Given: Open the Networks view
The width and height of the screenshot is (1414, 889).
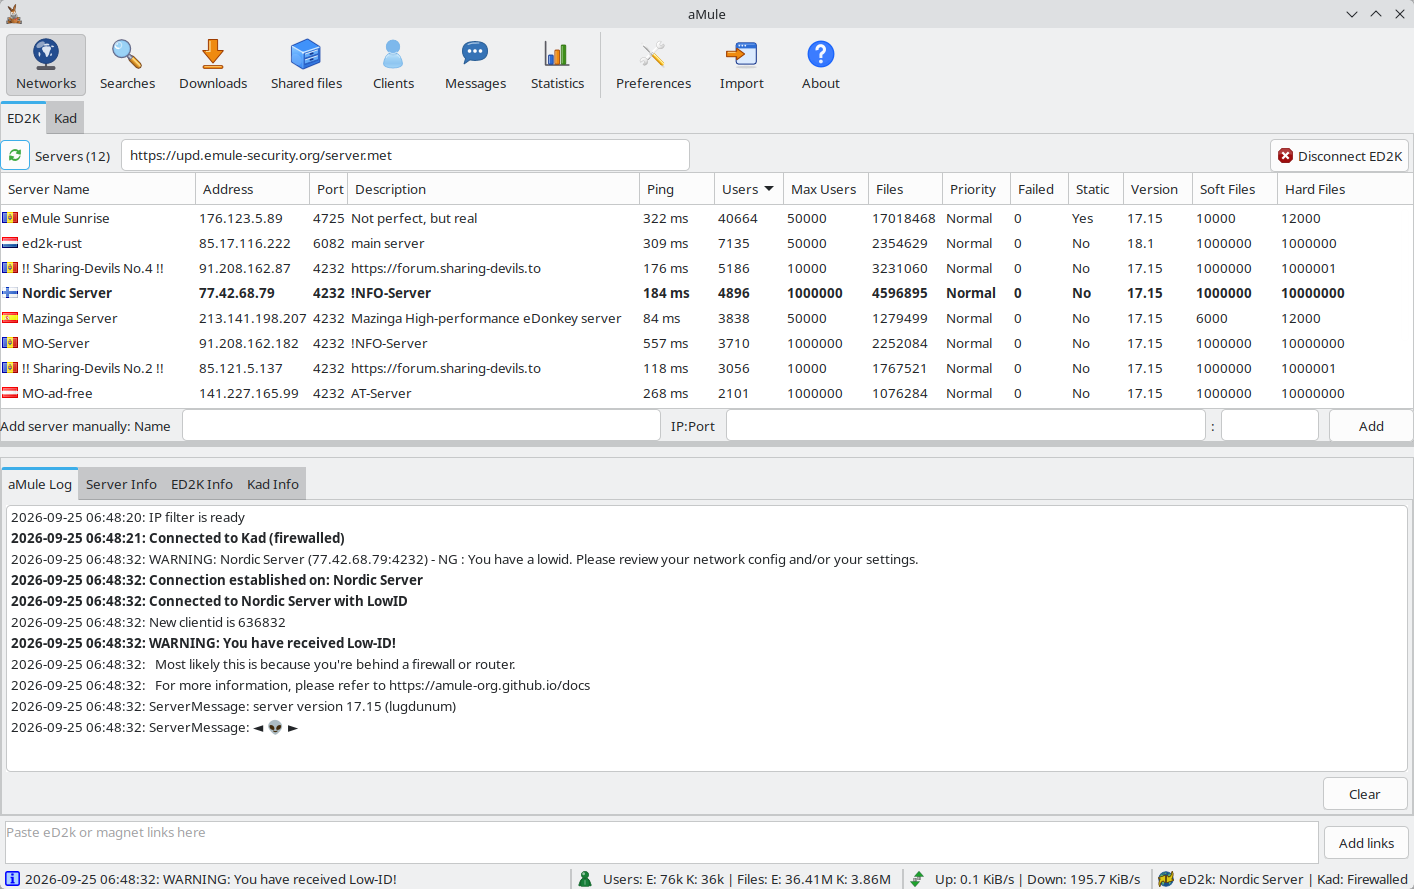Looking at the screenshot, I should click(46, 65).
